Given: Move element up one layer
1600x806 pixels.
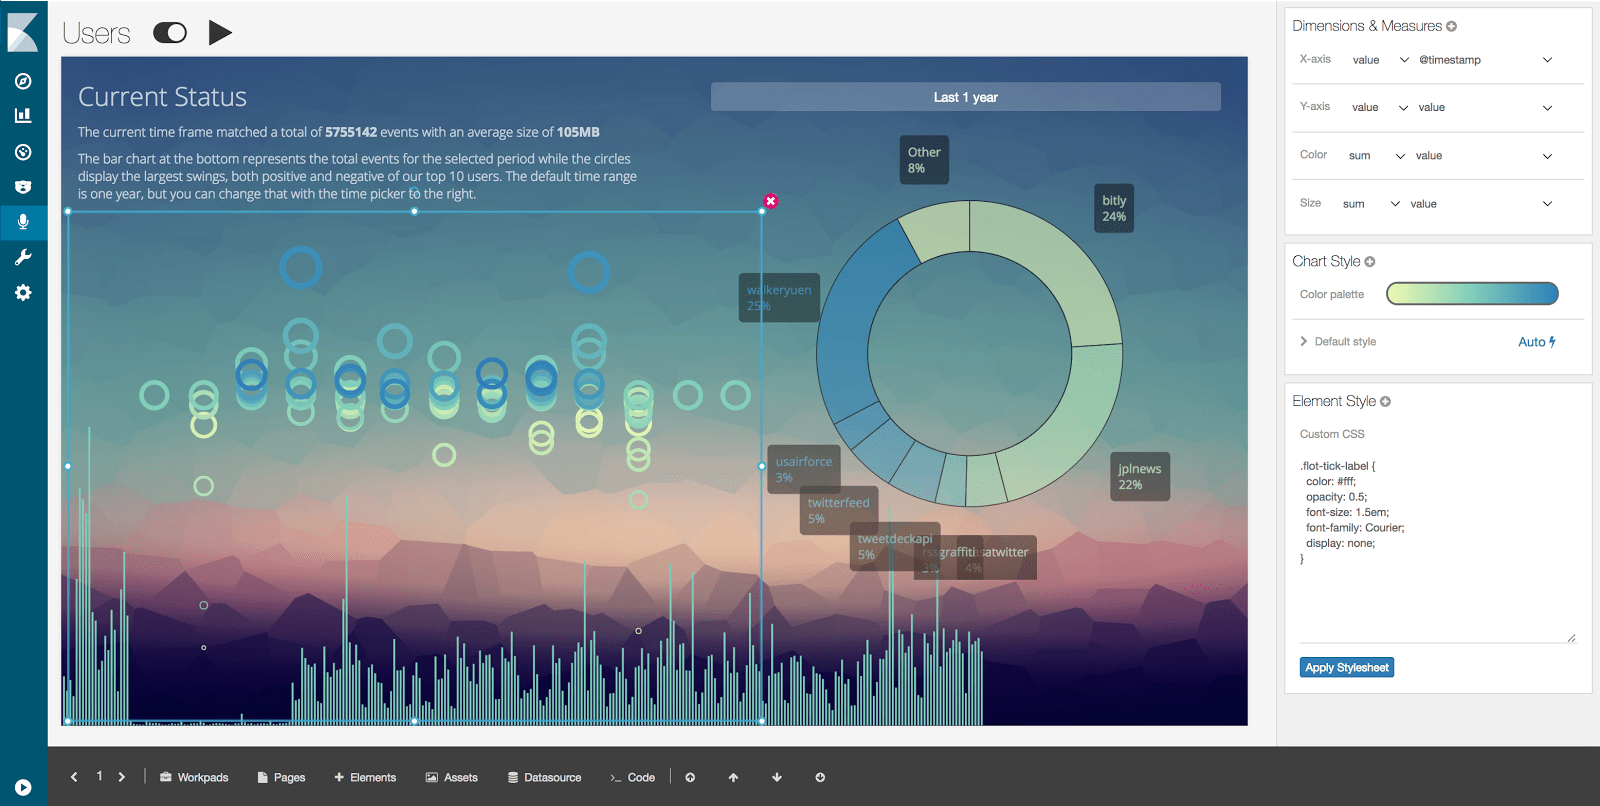Looking at the screenshot, I should (x=733, y=777).
